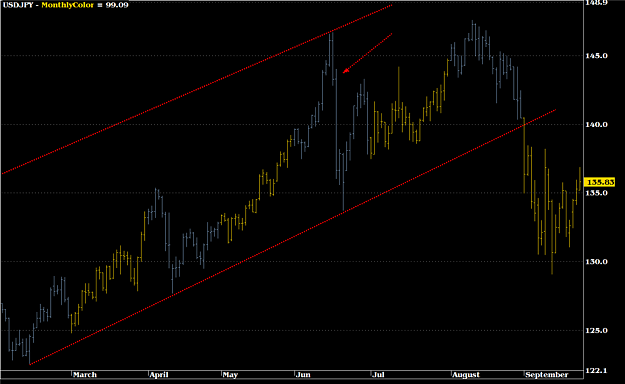Image resolution: width=625 pixels, height=384 pixels.
Task: Click the USDJPY symbol label
Action: click(18, 5)
